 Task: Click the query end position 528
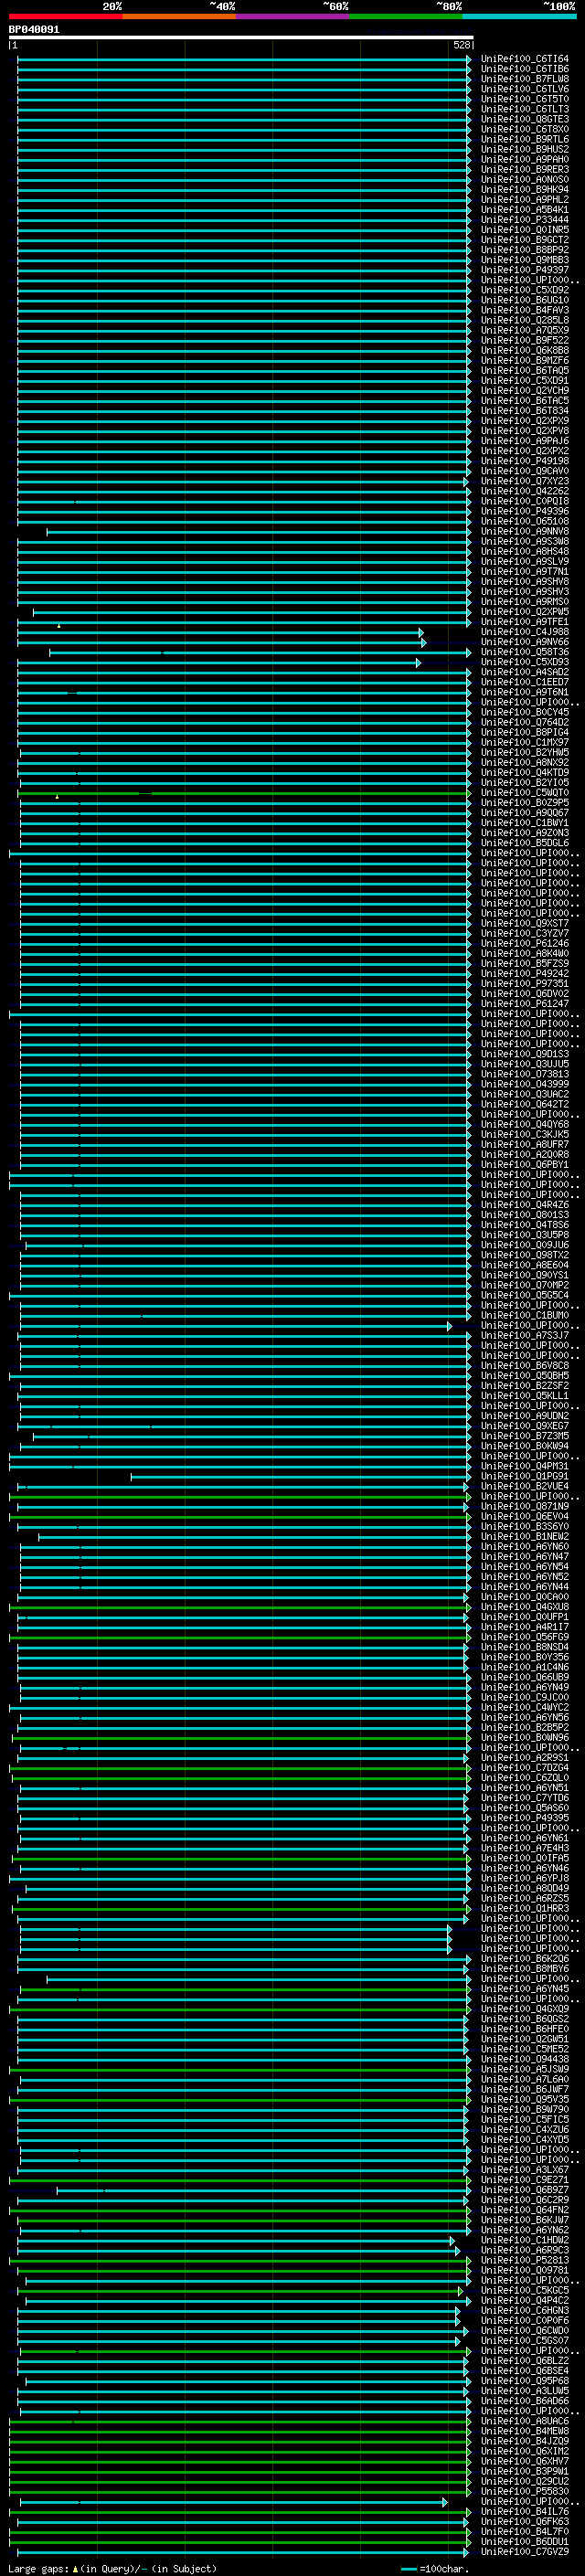pyautogui.click(x=461, y=45)
